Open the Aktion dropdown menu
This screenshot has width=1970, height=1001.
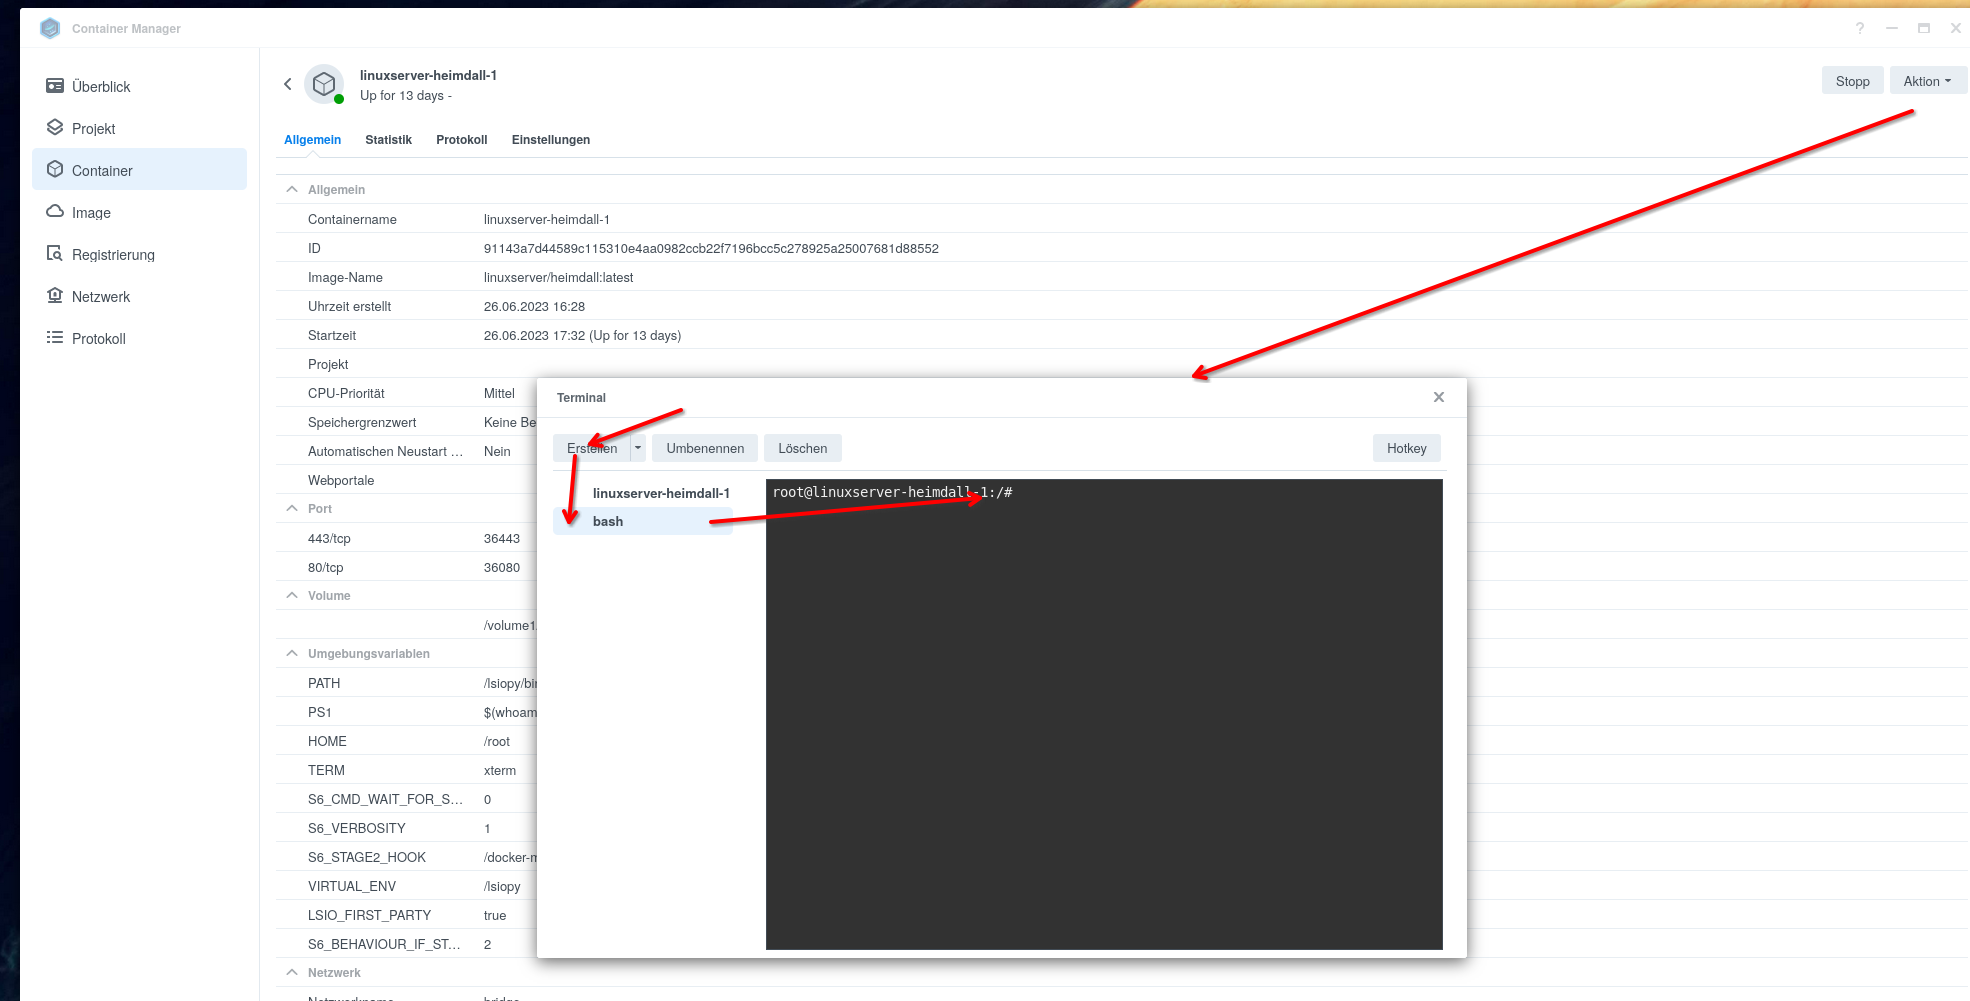(1928, 81)
